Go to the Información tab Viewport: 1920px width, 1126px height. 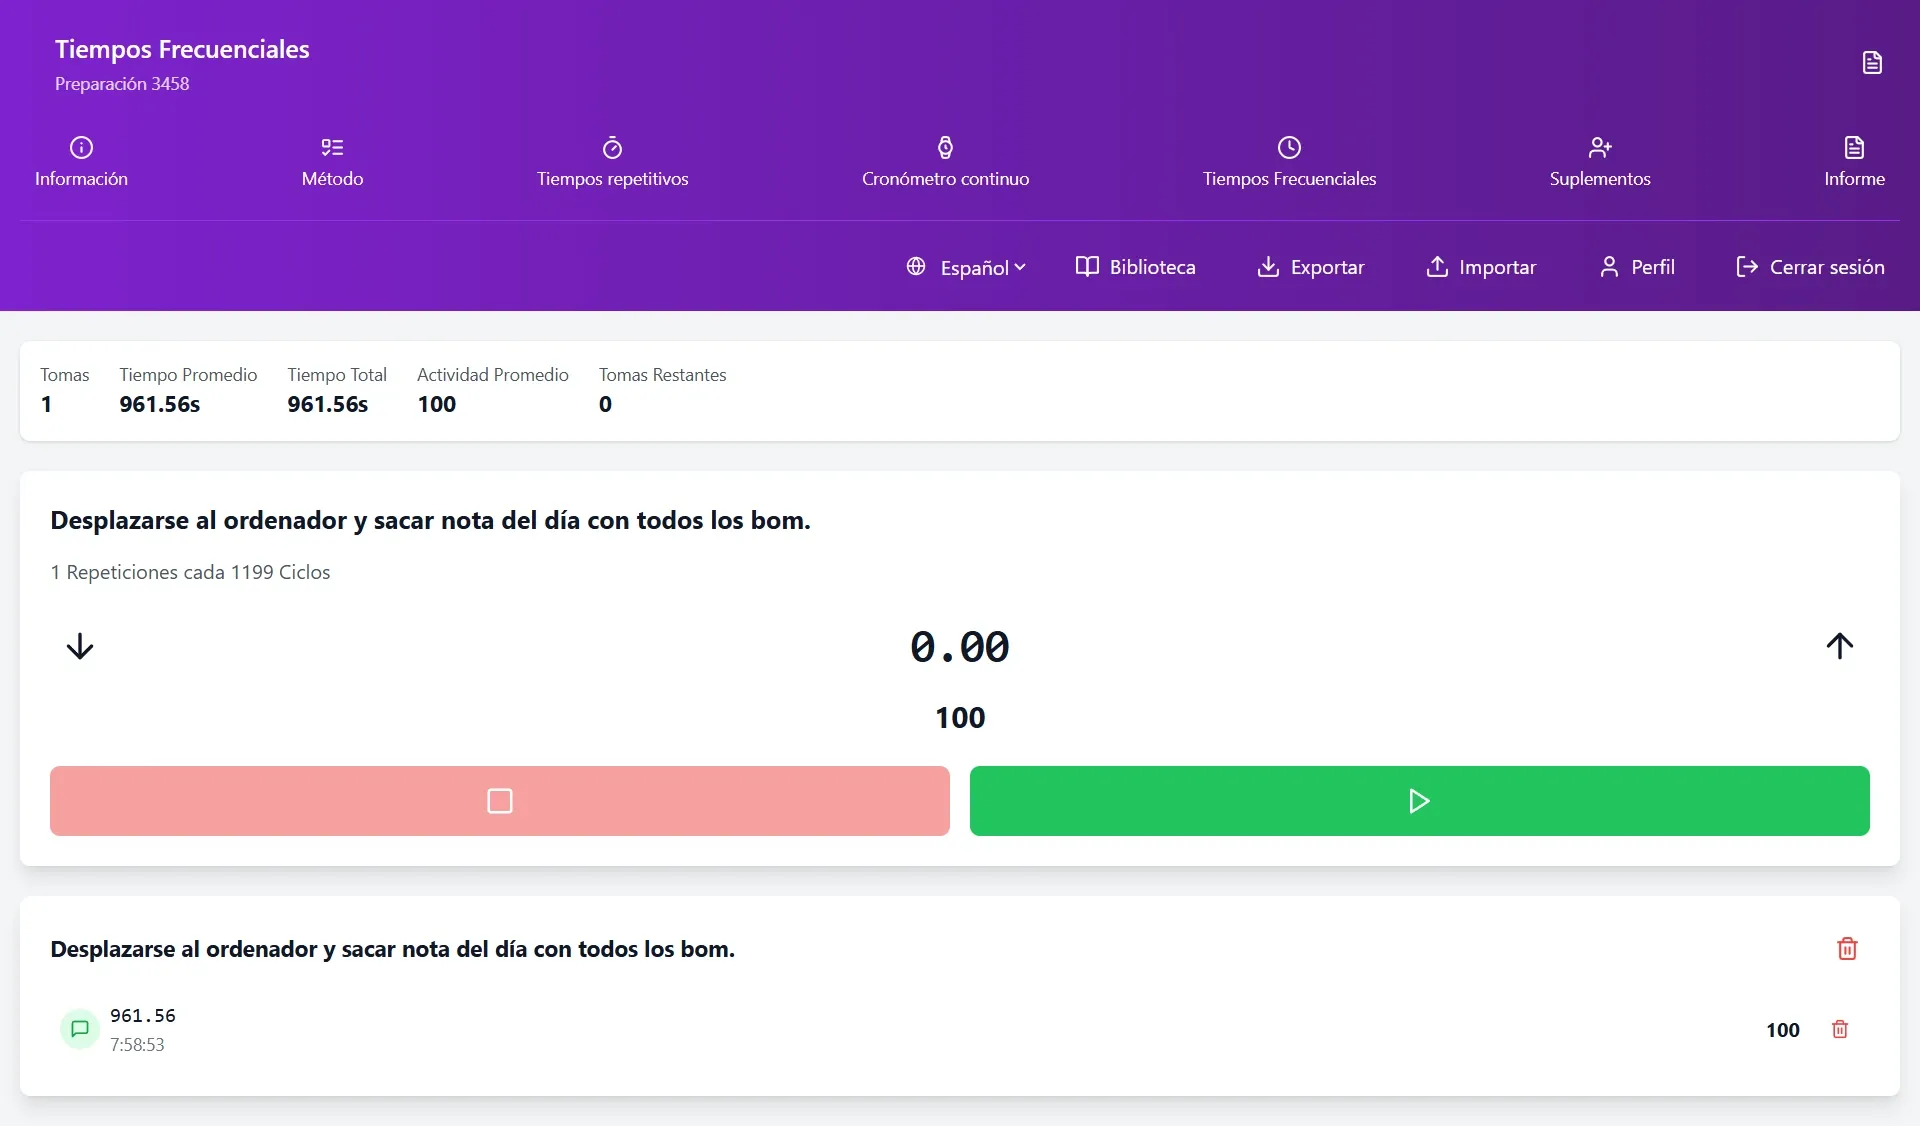(x=81, y=162)
